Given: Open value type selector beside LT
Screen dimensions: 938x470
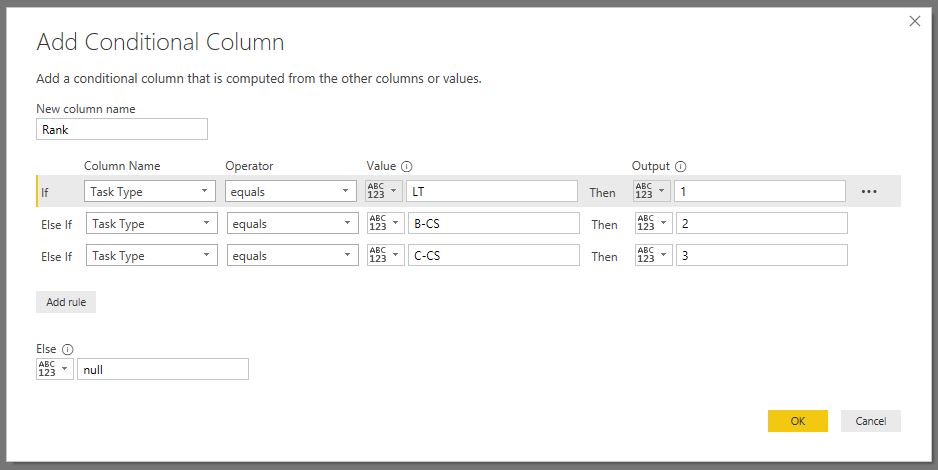Looking at the screenshot, I should pyautogui.click(x=383, y=191).
